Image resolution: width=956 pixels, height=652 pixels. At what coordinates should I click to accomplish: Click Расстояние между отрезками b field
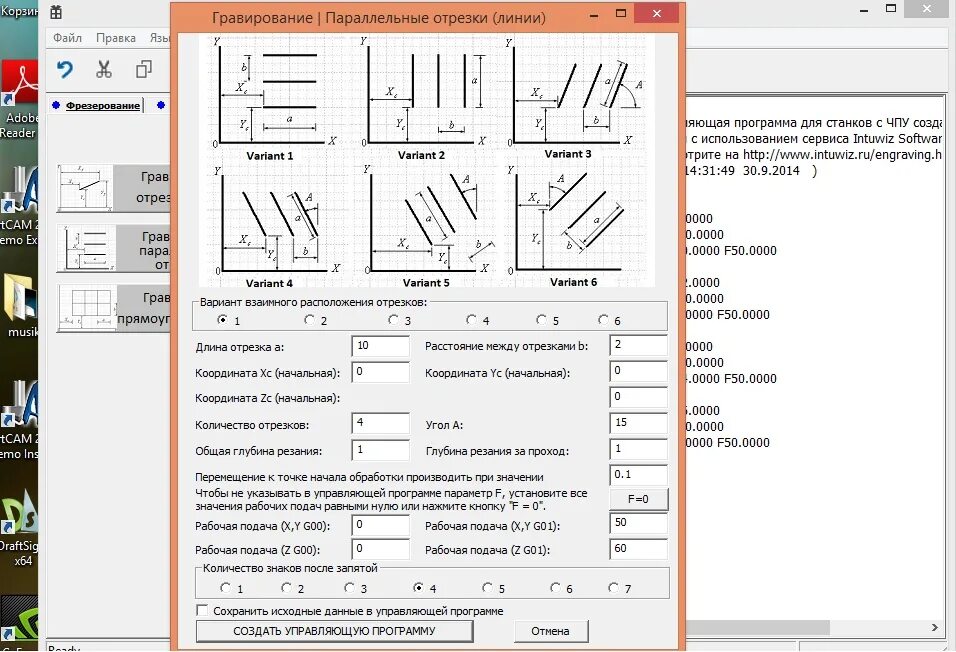638,345
